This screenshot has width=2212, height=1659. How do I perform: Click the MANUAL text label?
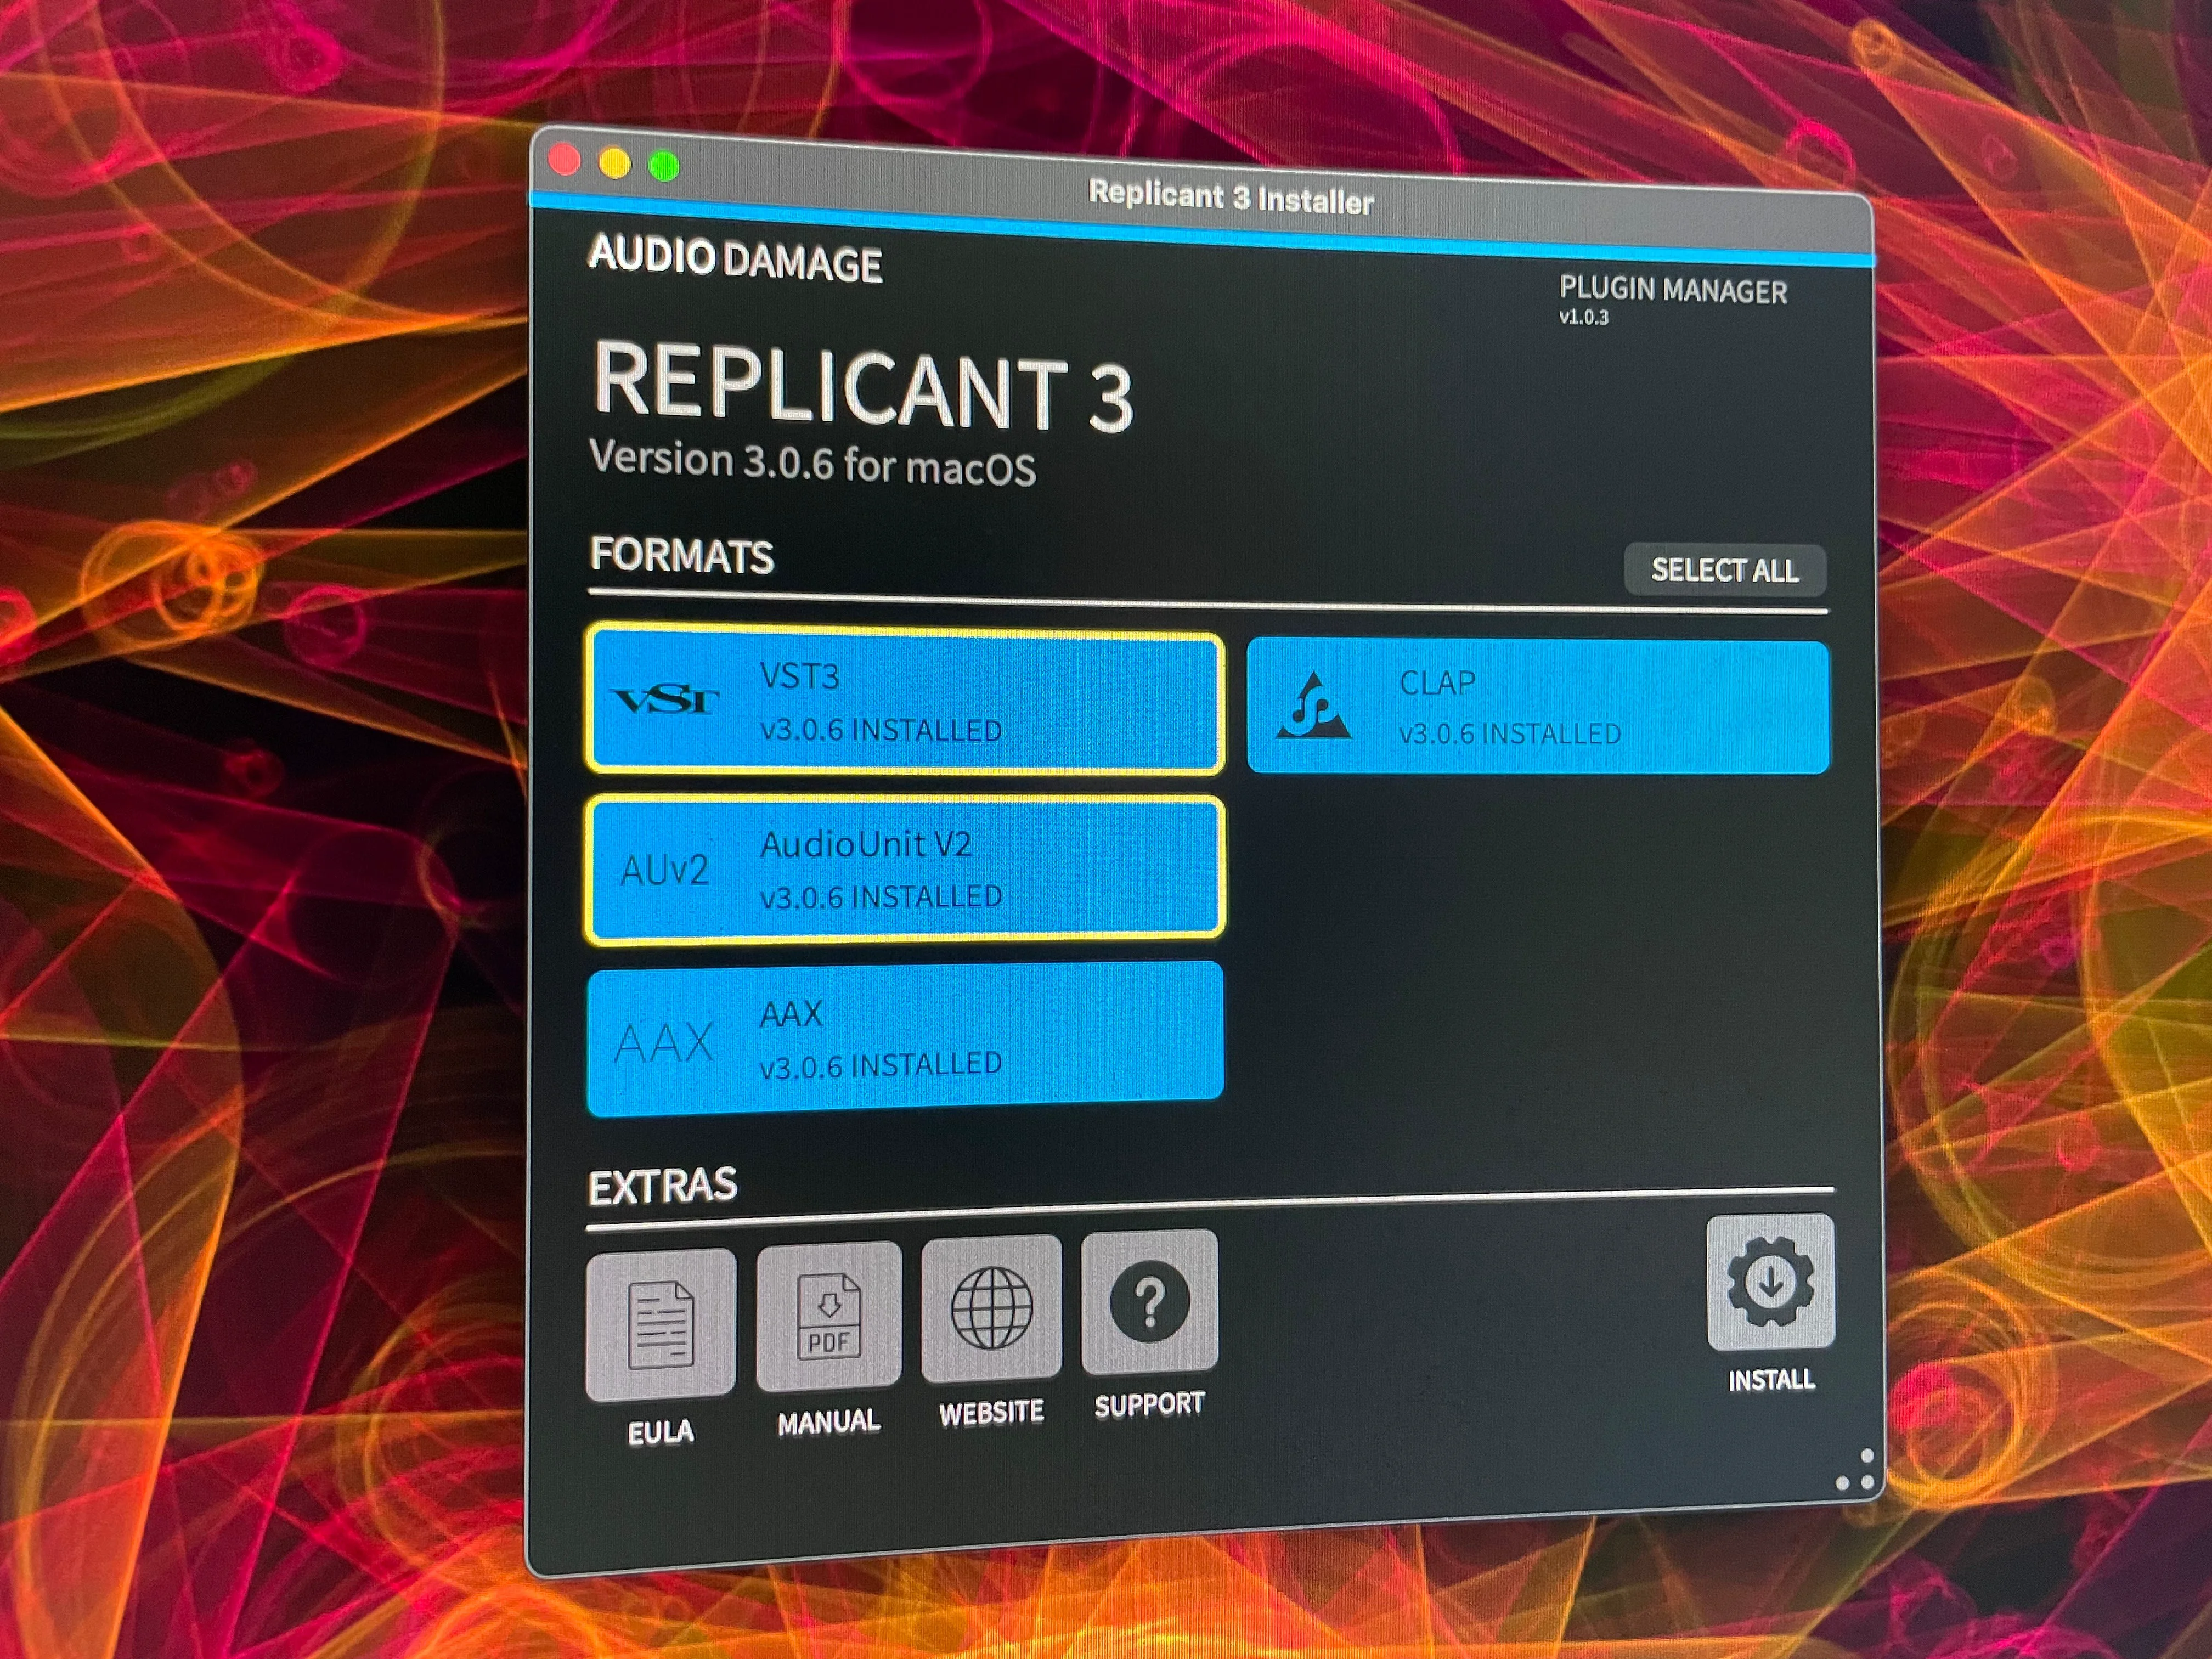click(829, 1421)
